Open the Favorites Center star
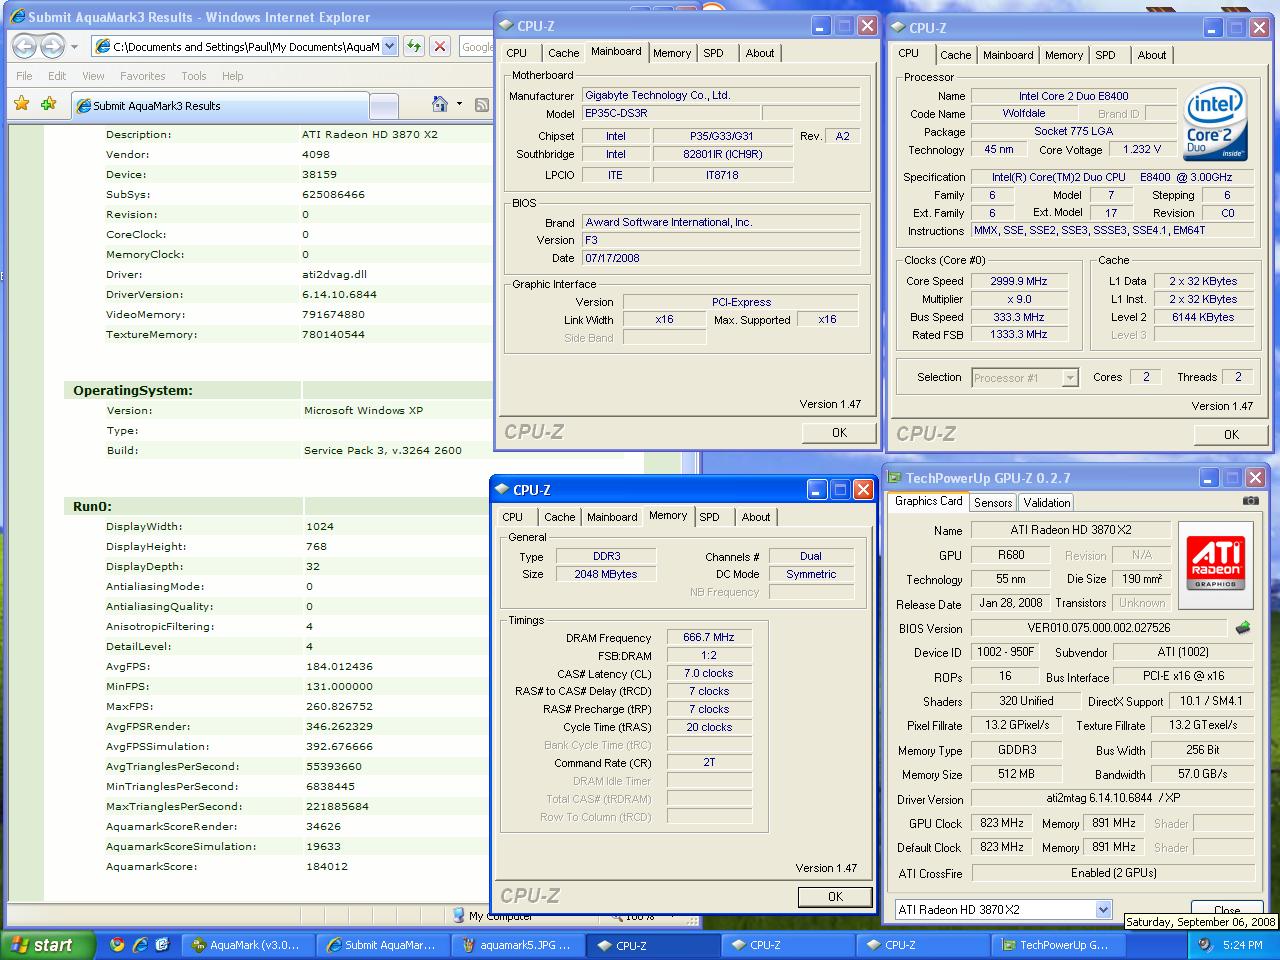 [x=22, y=104]
